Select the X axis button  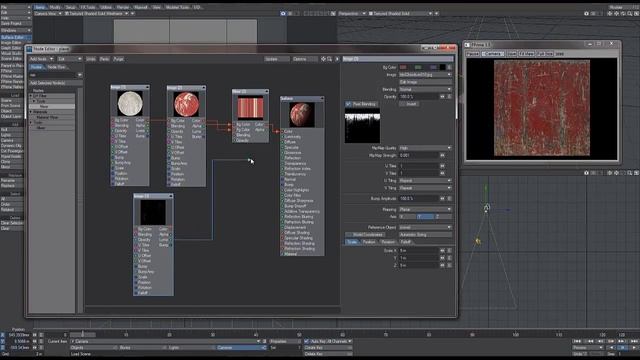(407, 217)
